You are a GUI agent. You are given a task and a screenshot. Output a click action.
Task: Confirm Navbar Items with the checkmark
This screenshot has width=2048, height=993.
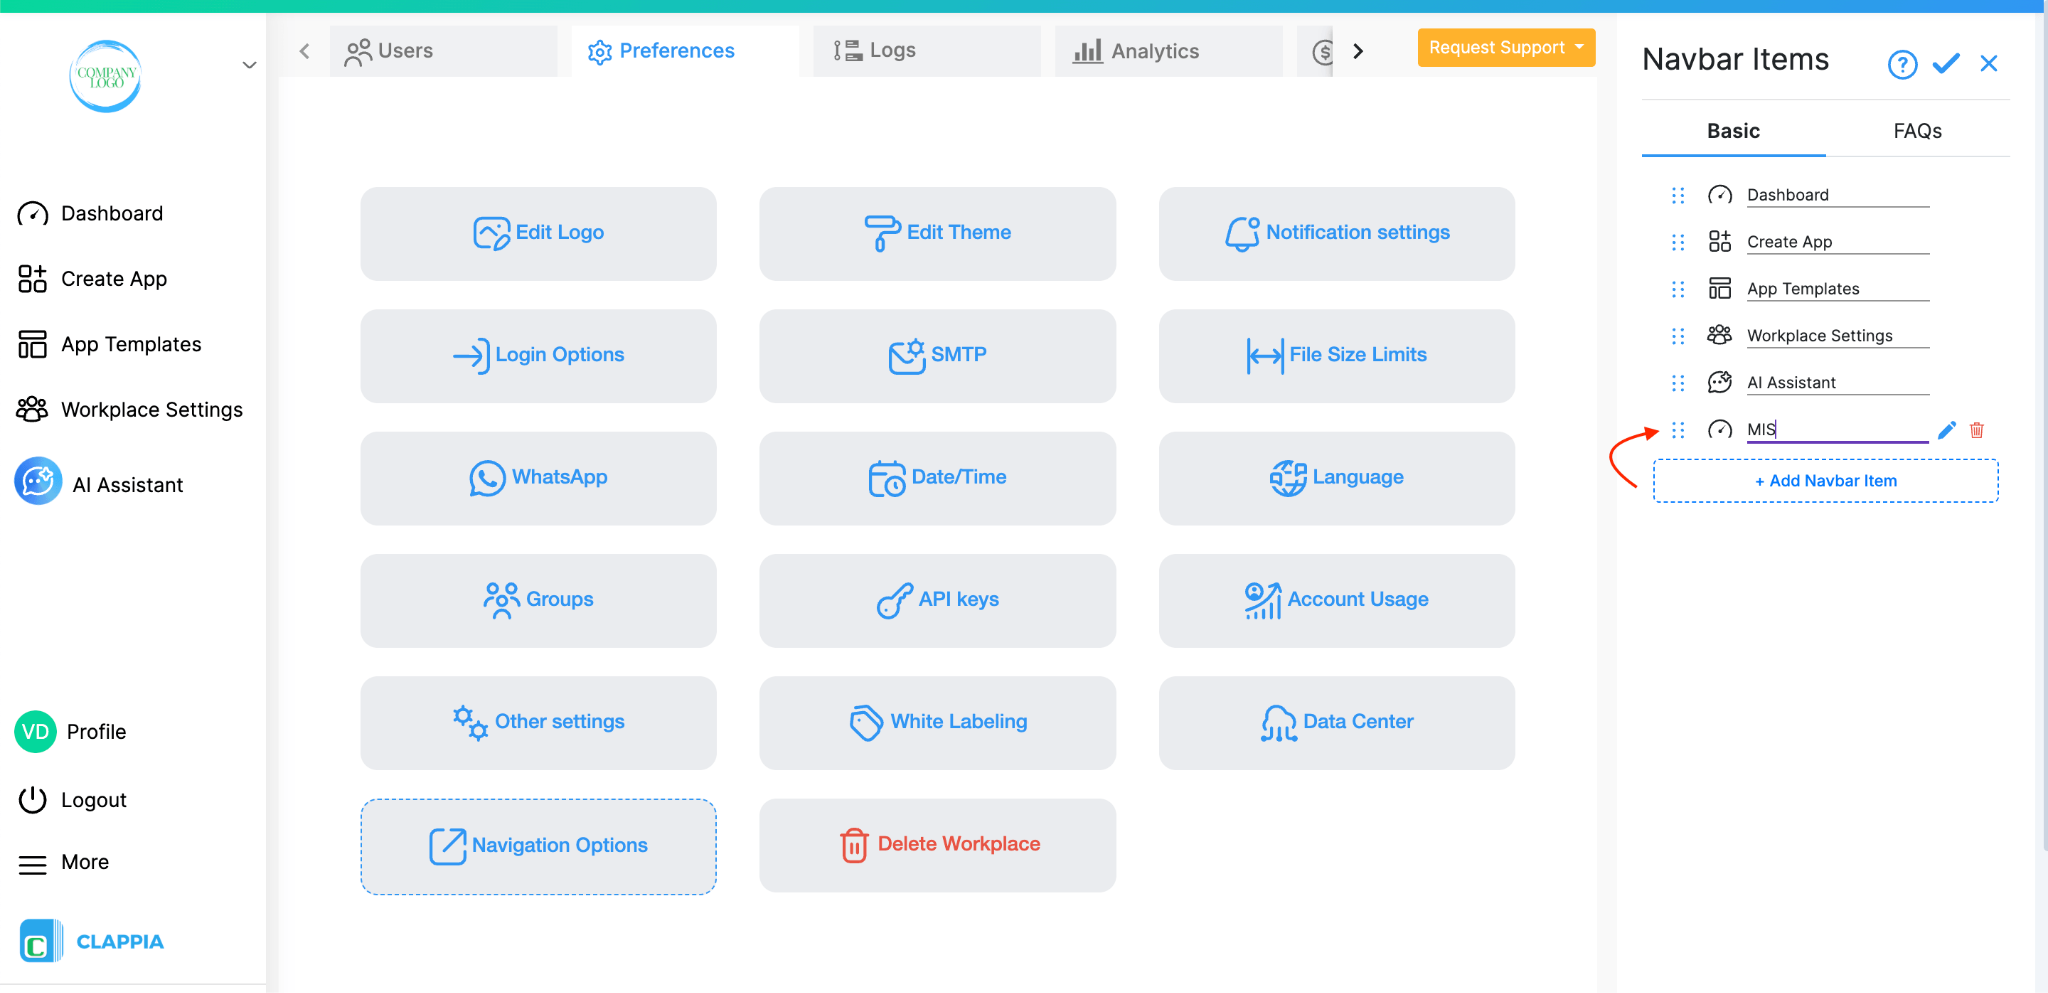point(1946,63)
